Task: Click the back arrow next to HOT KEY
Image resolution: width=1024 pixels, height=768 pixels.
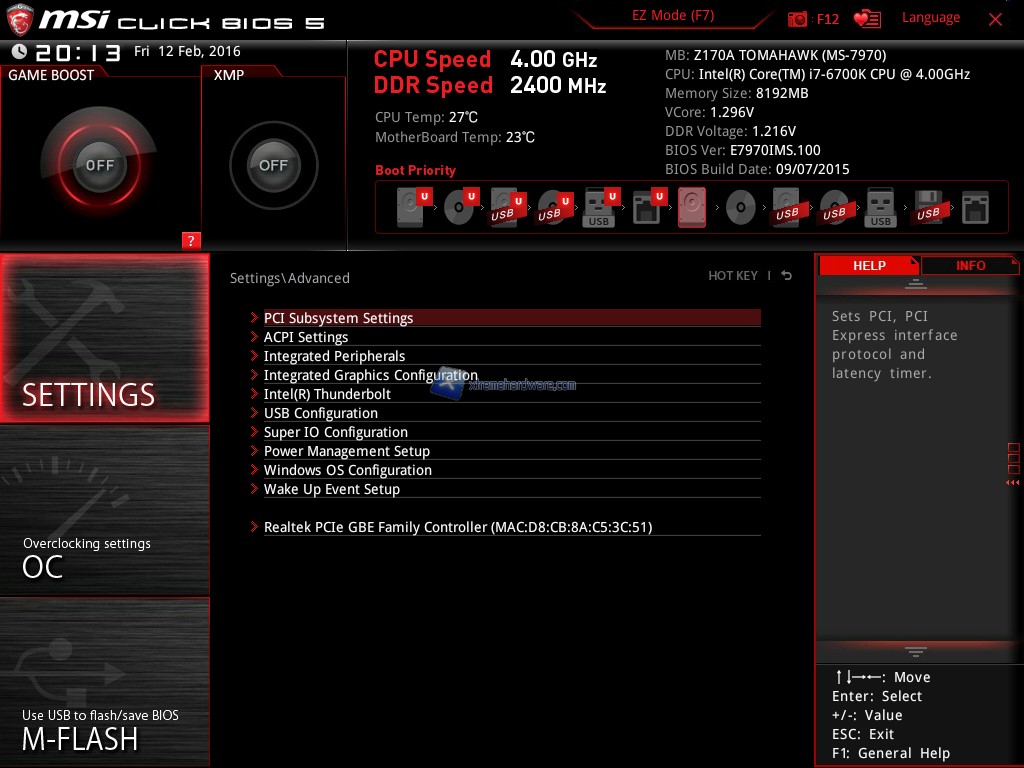Action: tap(787, 276)
